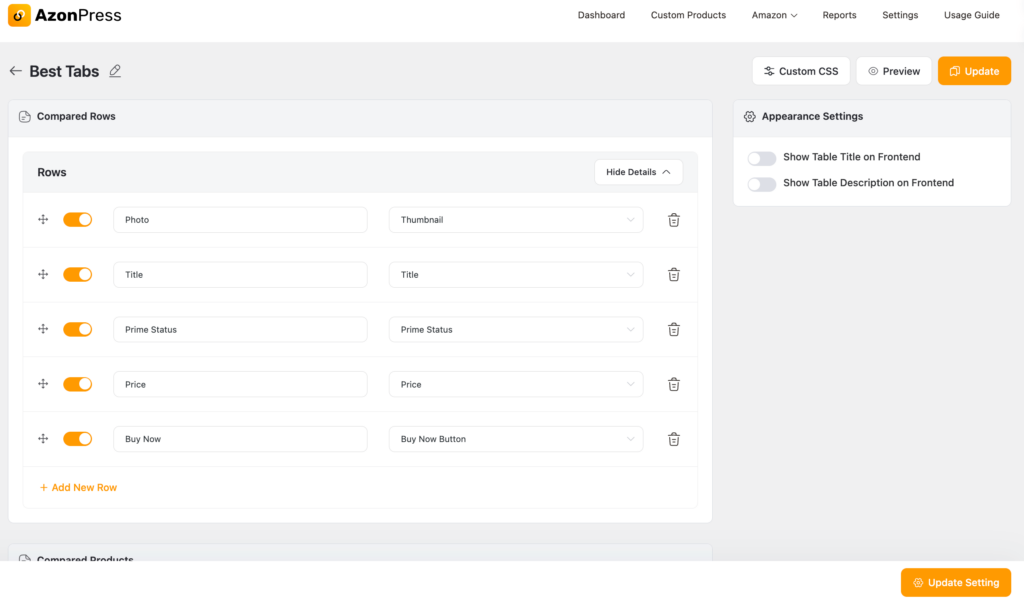This screenshot has width=1024, height=600.
Task: Click the Prime Status label input field
Action: [240, 329]
